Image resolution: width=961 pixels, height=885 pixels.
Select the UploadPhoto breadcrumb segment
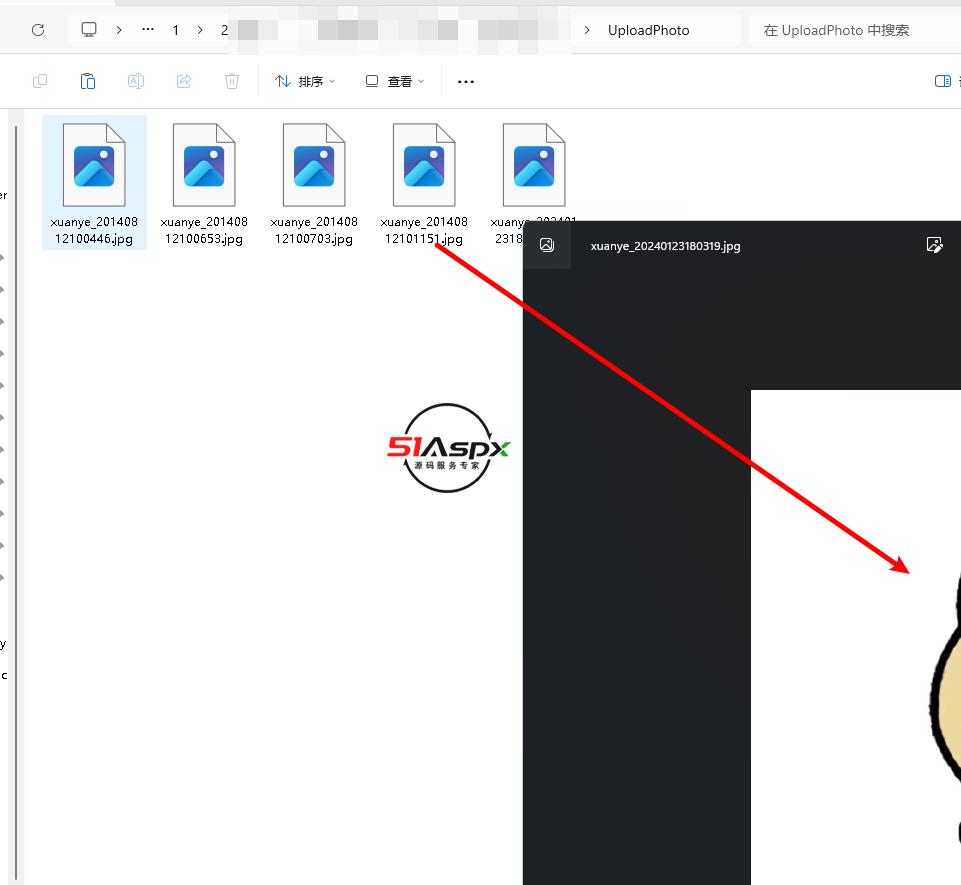click(648, 30)
